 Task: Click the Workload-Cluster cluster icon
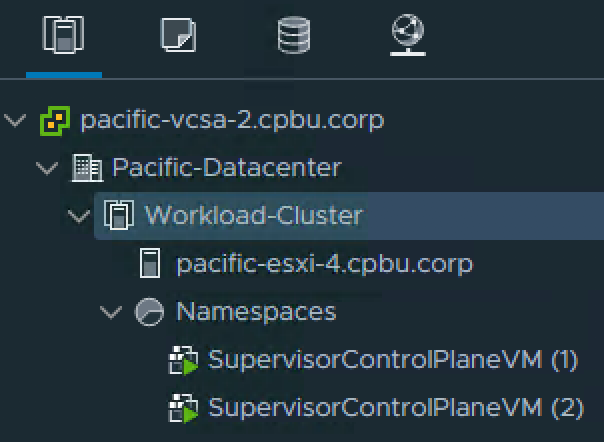(x=119, y=215)
